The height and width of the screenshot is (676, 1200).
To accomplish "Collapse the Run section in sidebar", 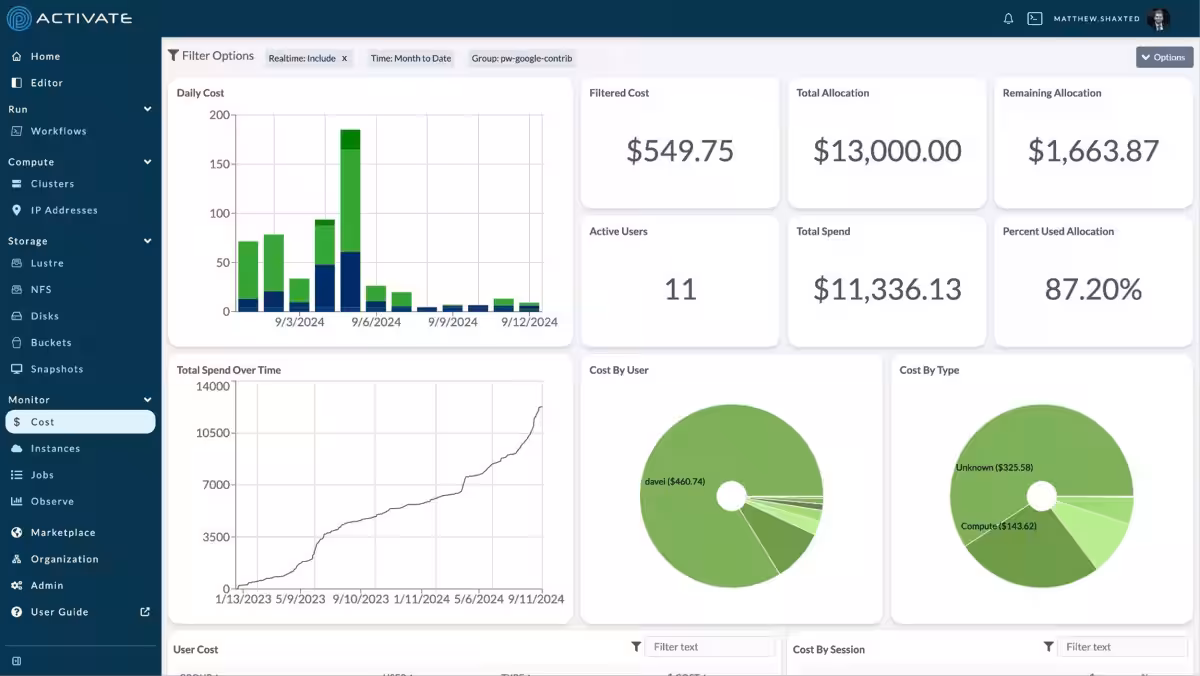I will 147,109.
